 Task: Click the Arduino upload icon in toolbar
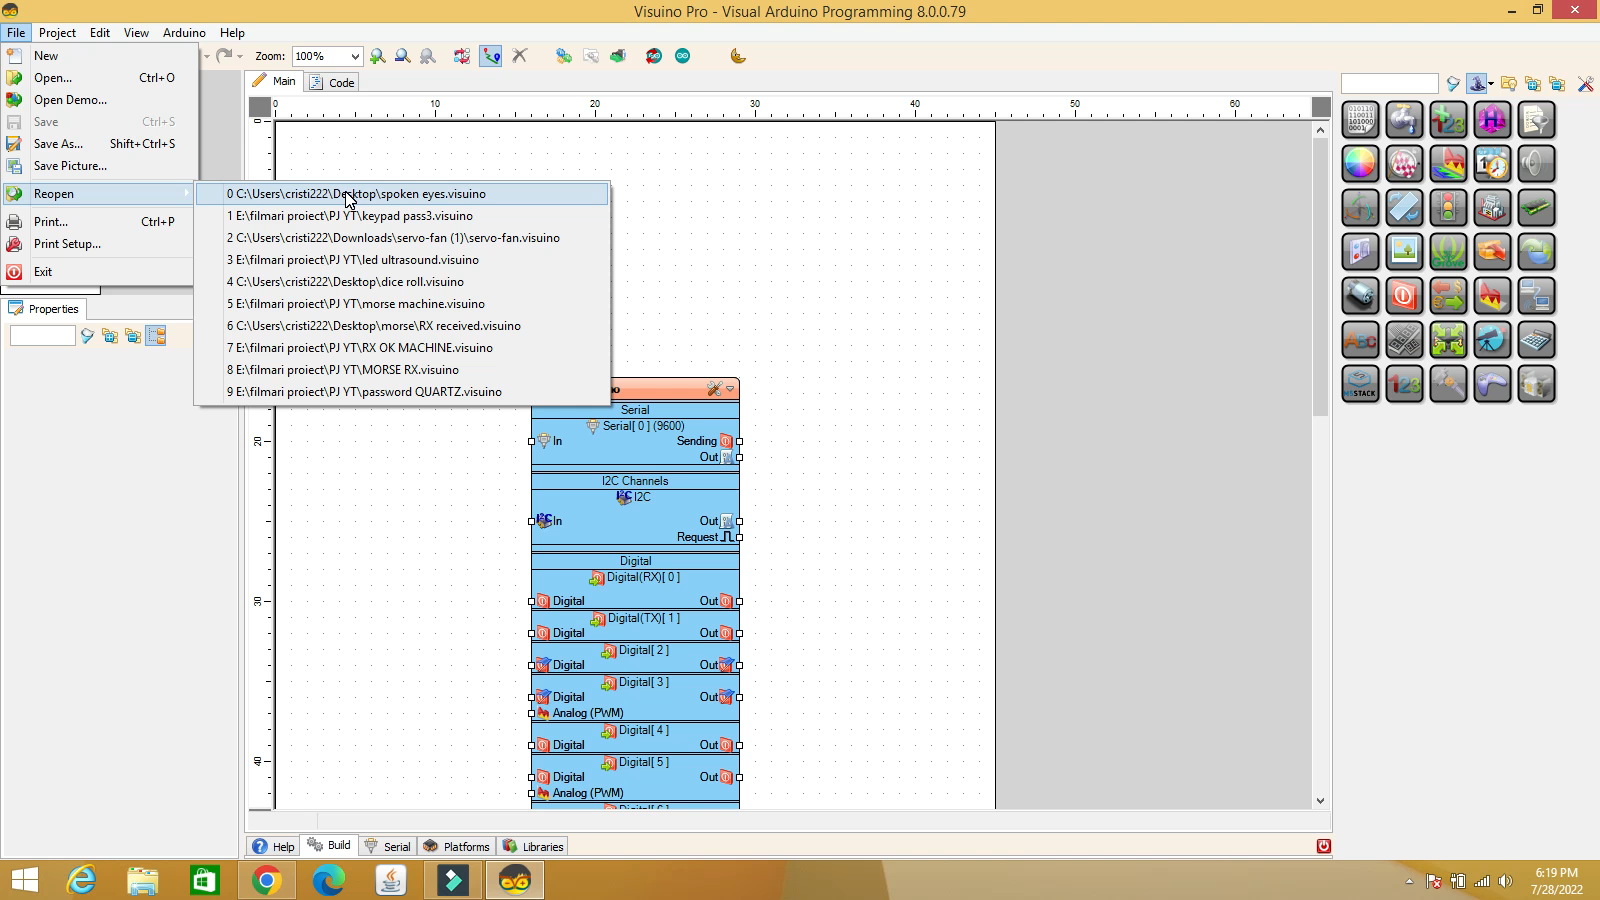[x=654, y=56]
